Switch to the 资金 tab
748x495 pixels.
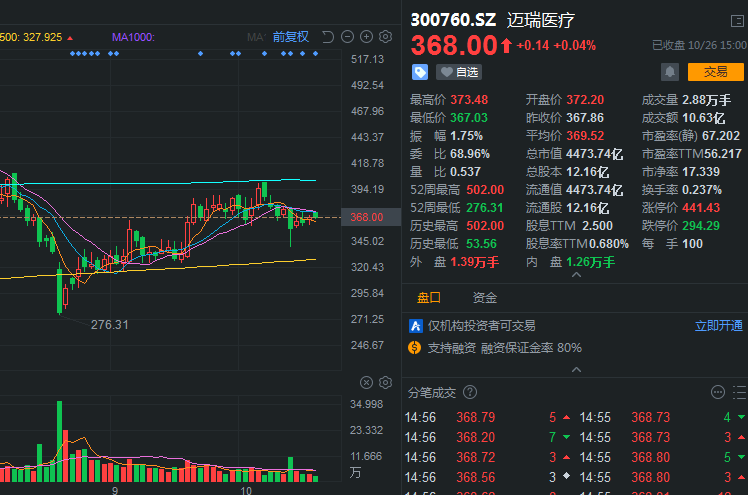tap(485, 298)
